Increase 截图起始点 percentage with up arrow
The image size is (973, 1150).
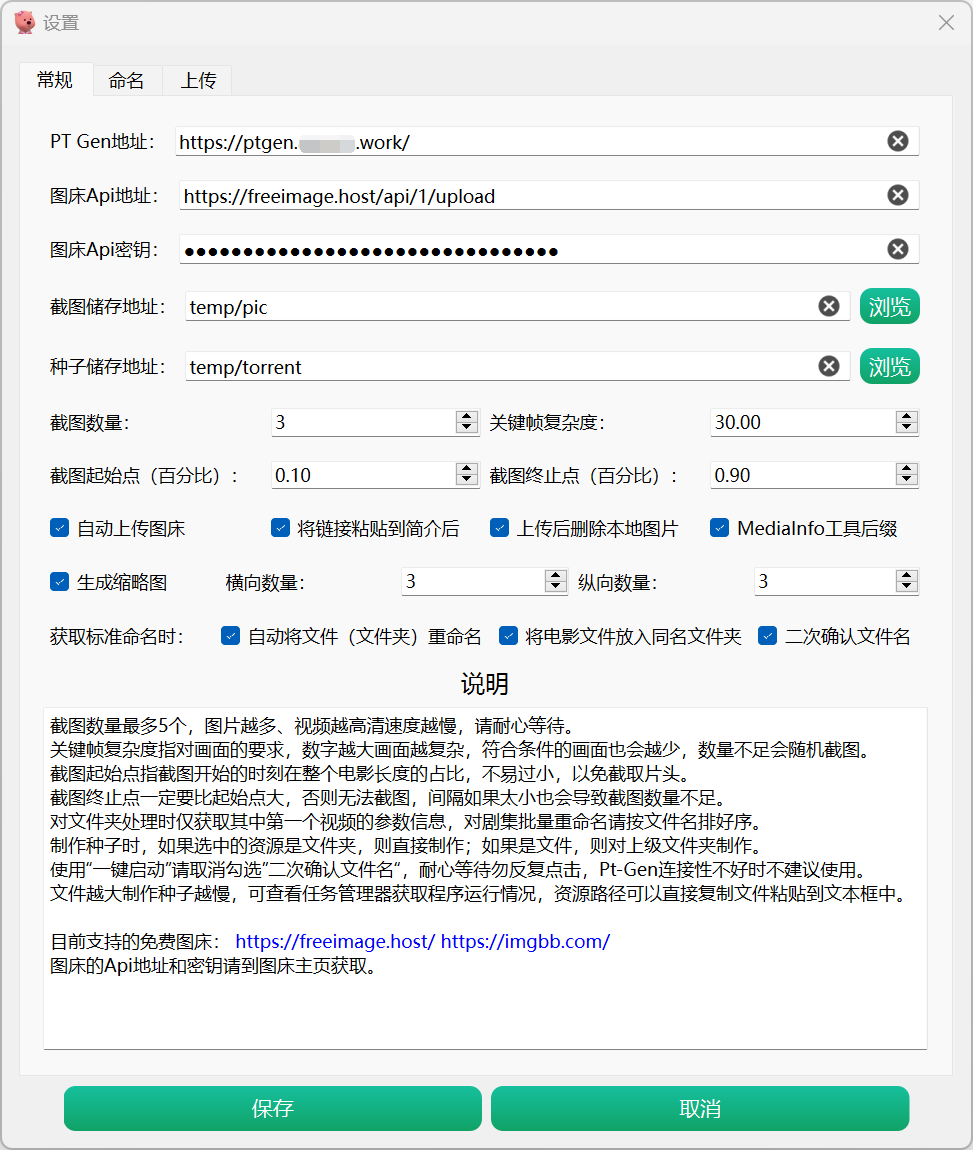coord(466,469)
